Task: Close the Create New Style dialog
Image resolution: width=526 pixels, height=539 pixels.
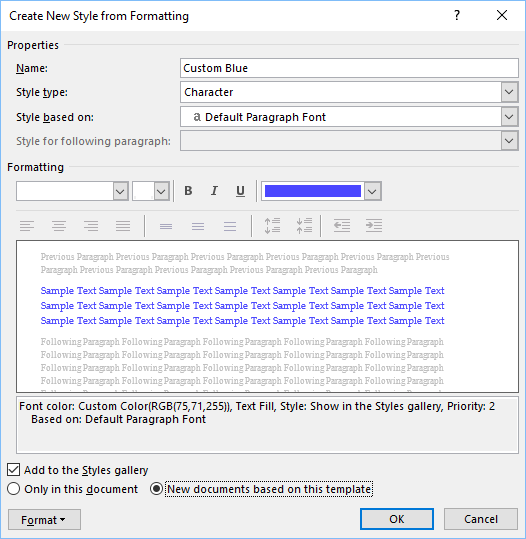Action: 502,15
